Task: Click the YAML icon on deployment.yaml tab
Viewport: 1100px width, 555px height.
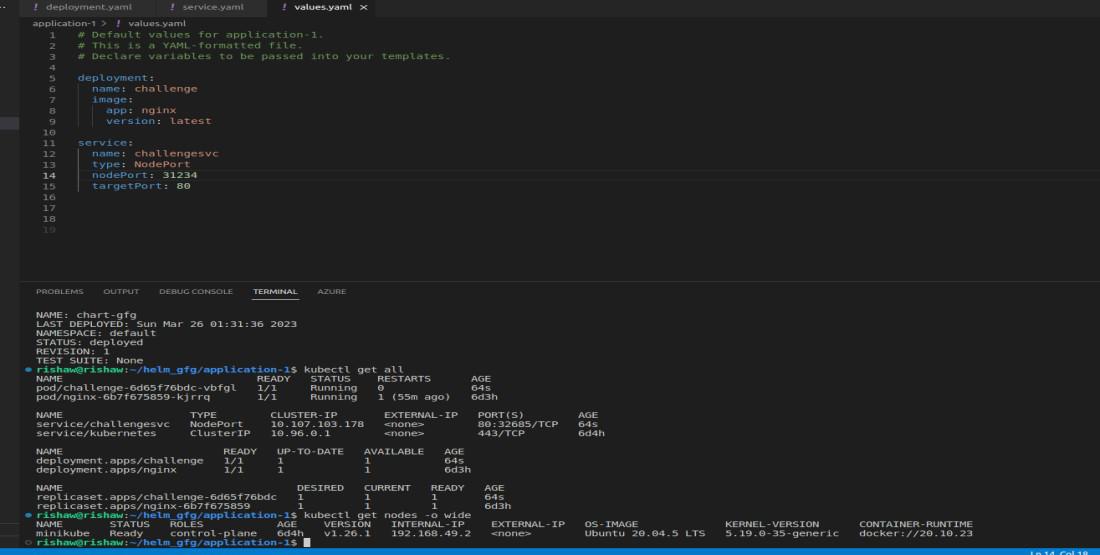Action: 36,8
